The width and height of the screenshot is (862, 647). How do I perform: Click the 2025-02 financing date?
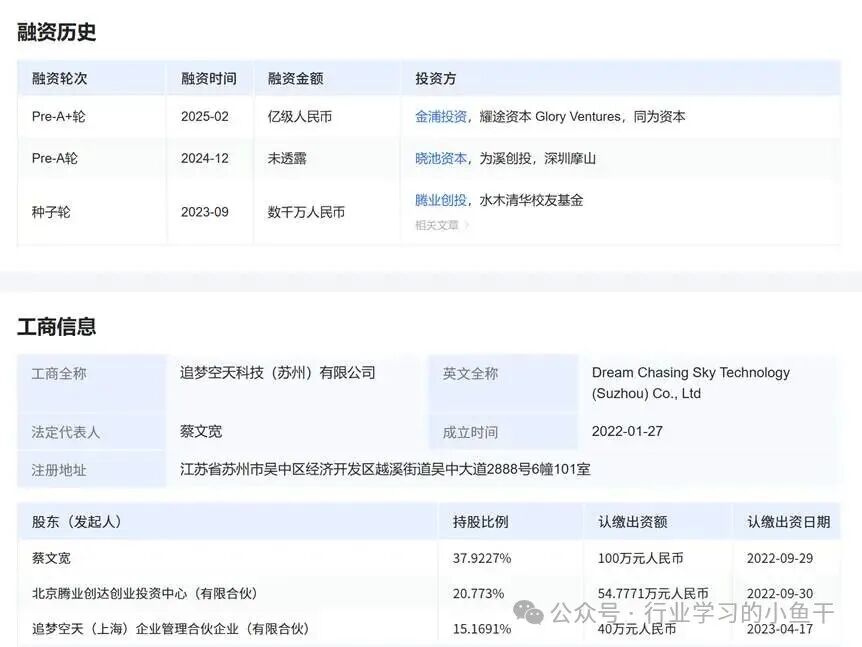coord(205,117)
